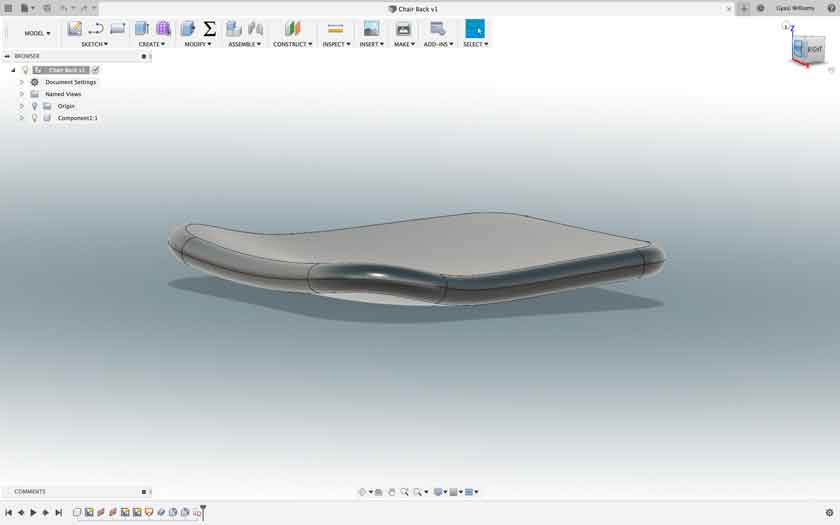840x525 pixels.
Task: Open the Scripts and Add-Ins icon
Action: (438, 29)
